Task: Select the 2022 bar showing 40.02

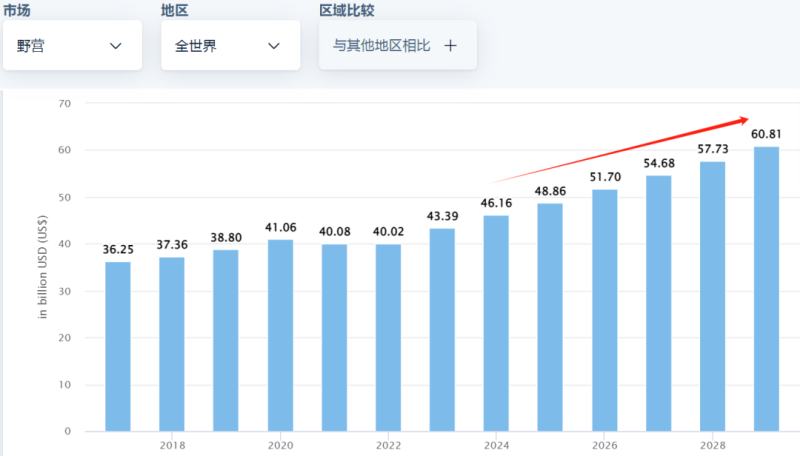Action: tap(388, 337)
